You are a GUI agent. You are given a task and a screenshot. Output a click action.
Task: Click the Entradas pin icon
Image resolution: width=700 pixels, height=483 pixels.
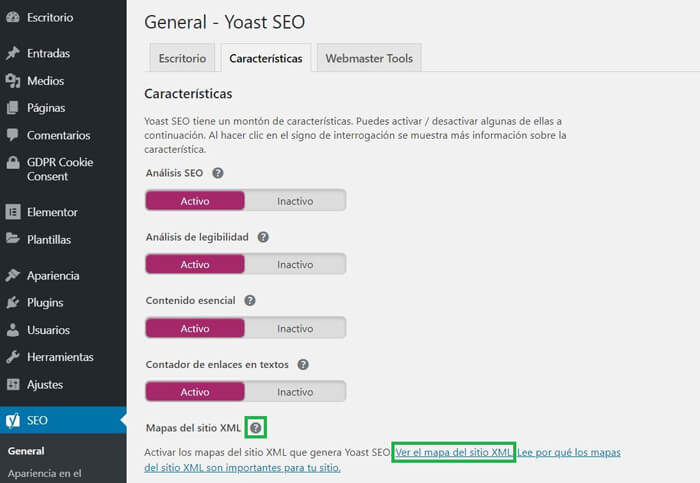[13, 53]
